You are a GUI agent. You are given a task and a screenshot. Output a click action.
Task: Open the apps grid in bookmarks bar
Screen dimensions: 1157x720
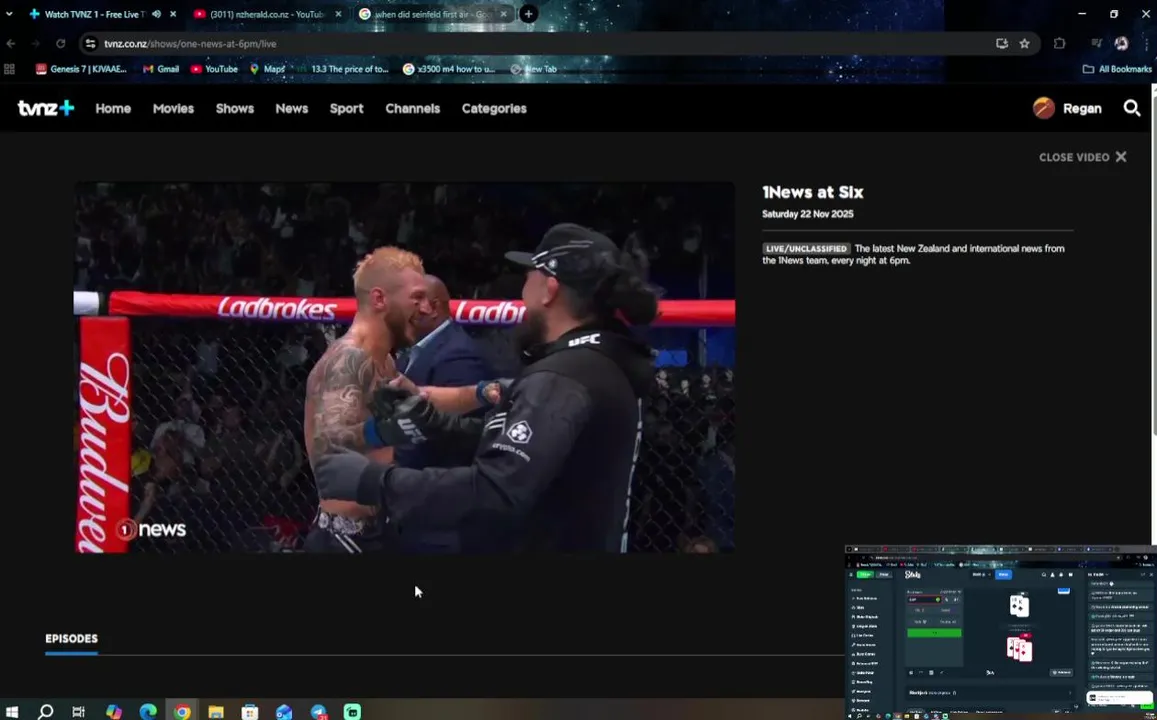tap(10, 69)
